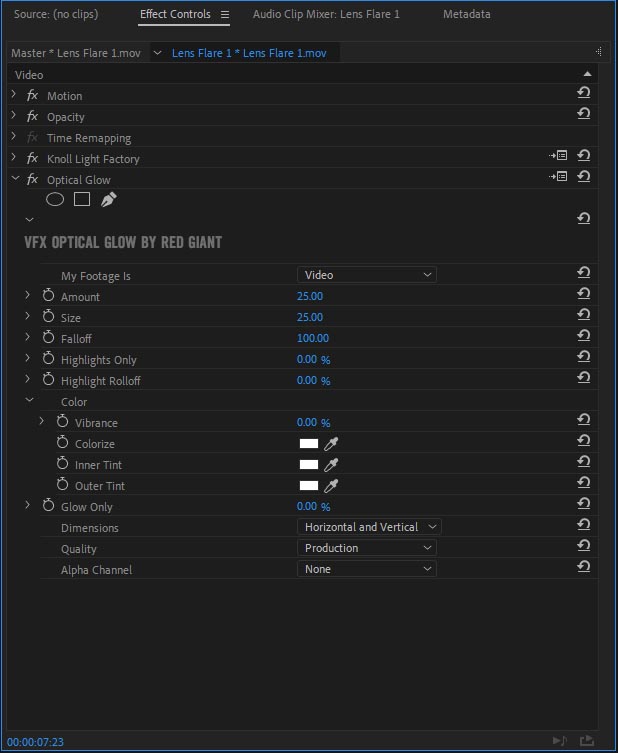
Task: Reset the Amount parameter
Action: pos(583,293)
